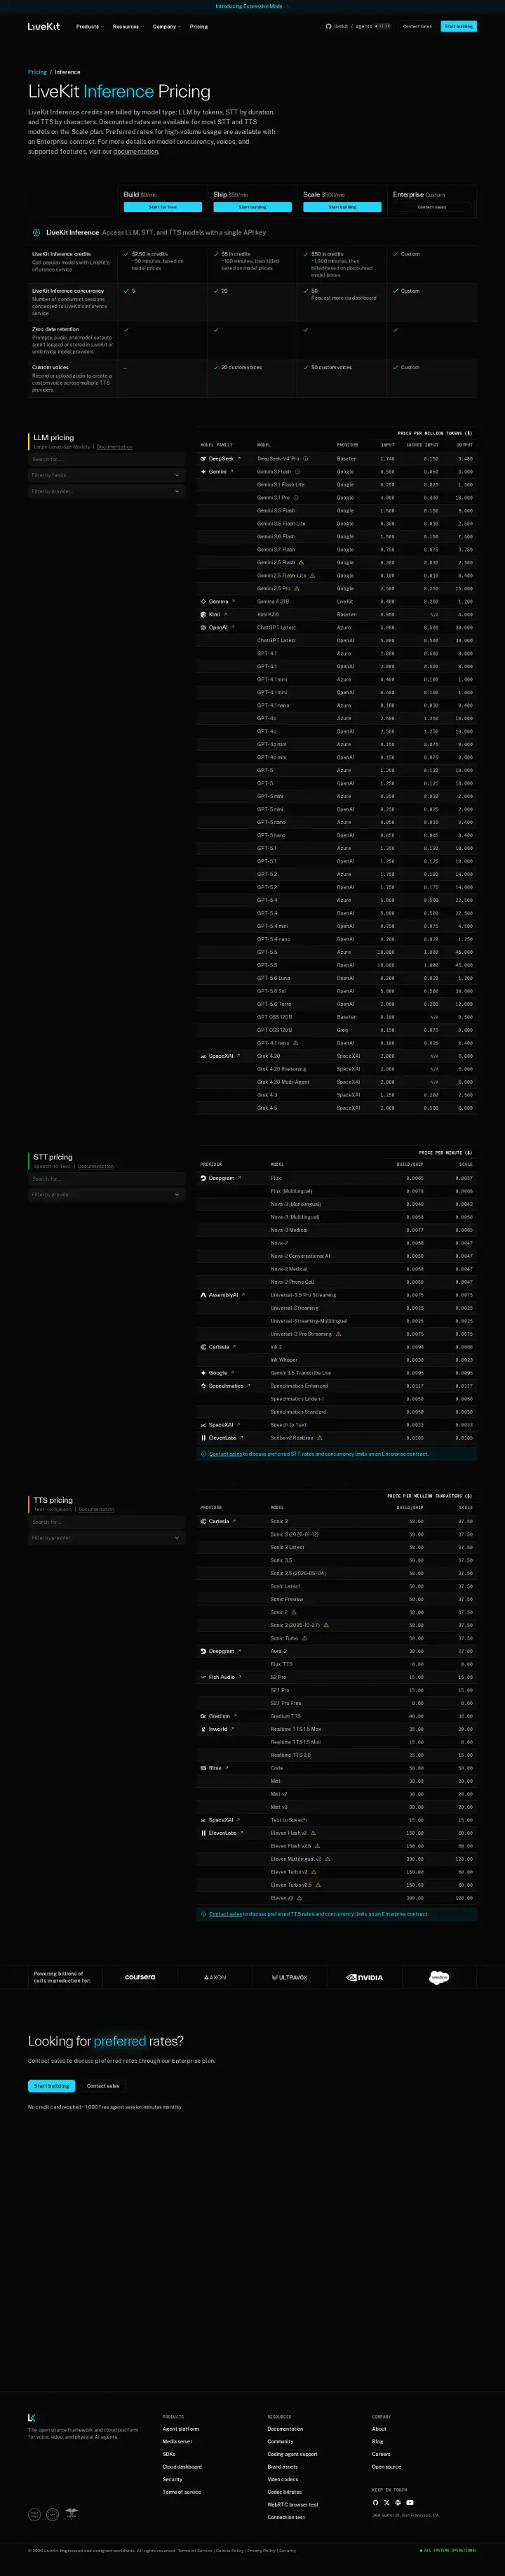
Task: Click Start building under Scale plan
Action: point(342,207)
